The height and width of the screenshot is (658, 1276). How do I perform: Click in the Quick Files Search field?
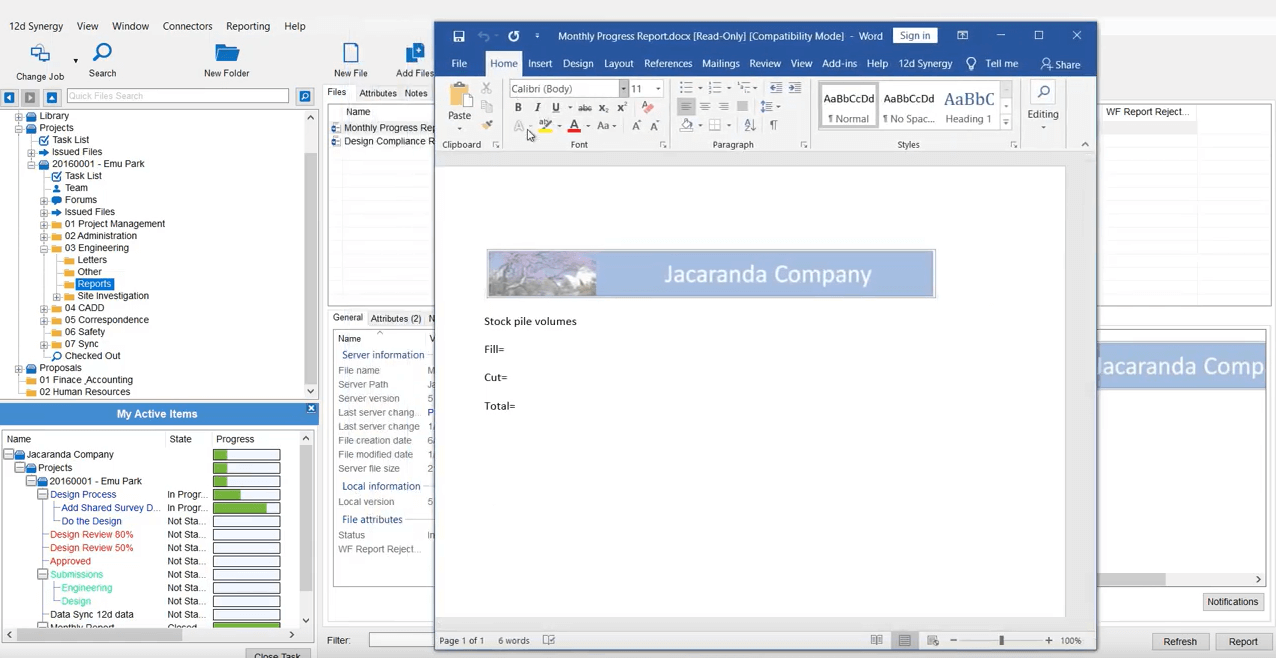coord(177,96)
